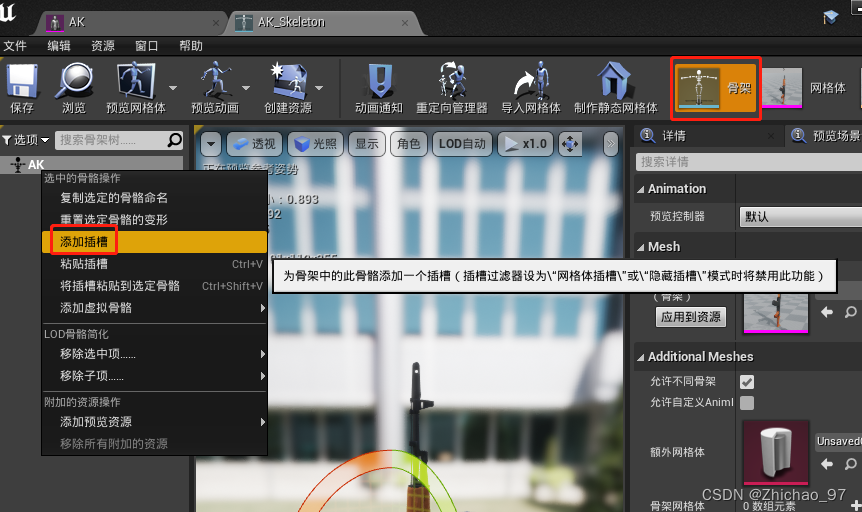
Task: Click the AK bone icon in skeleton tree
Action: 18,164
